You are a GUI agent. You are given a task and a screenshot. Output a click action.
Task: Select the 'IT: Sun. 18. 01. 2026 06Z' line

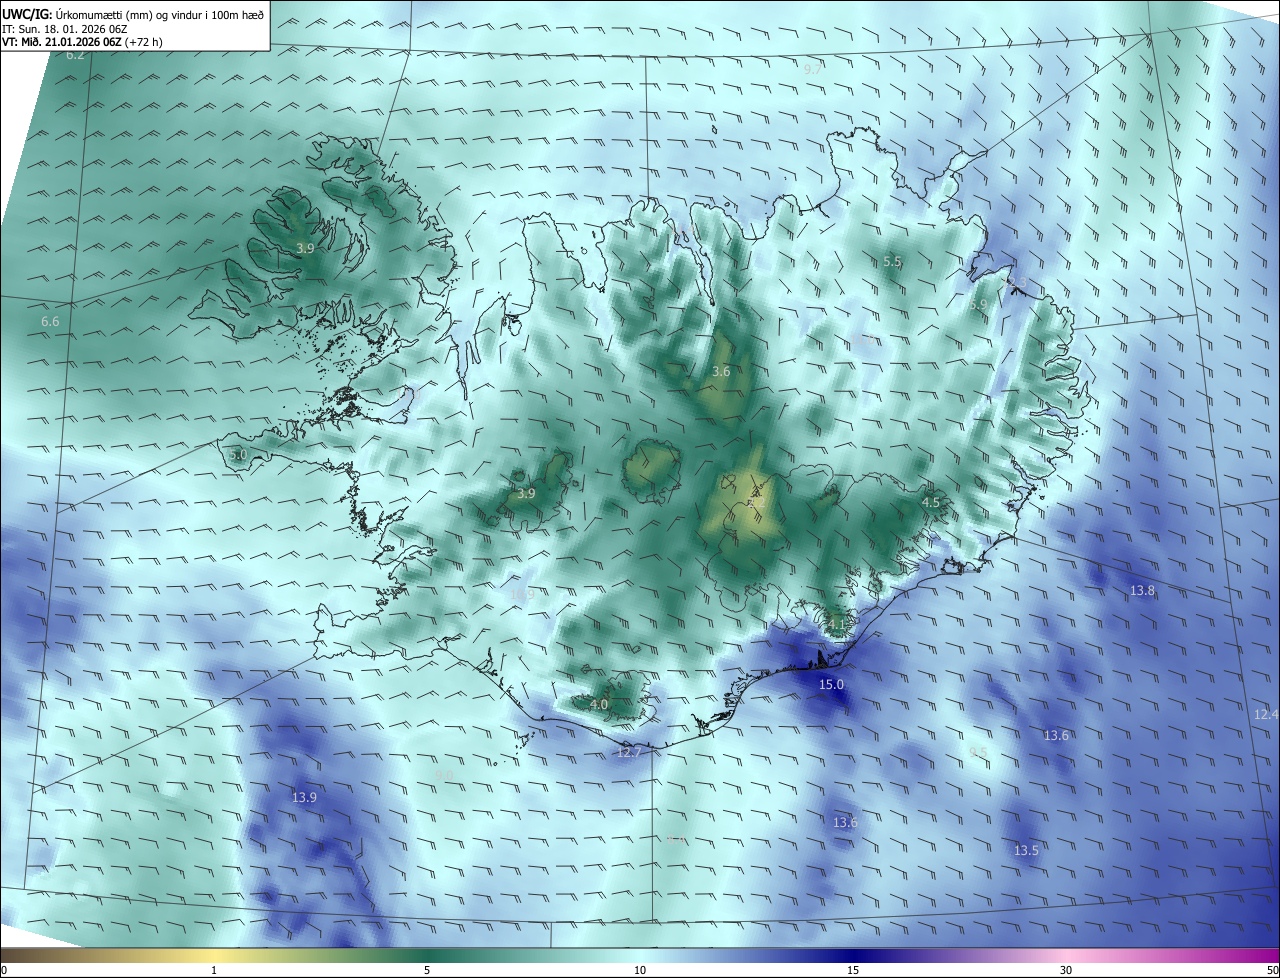[65, 29]
